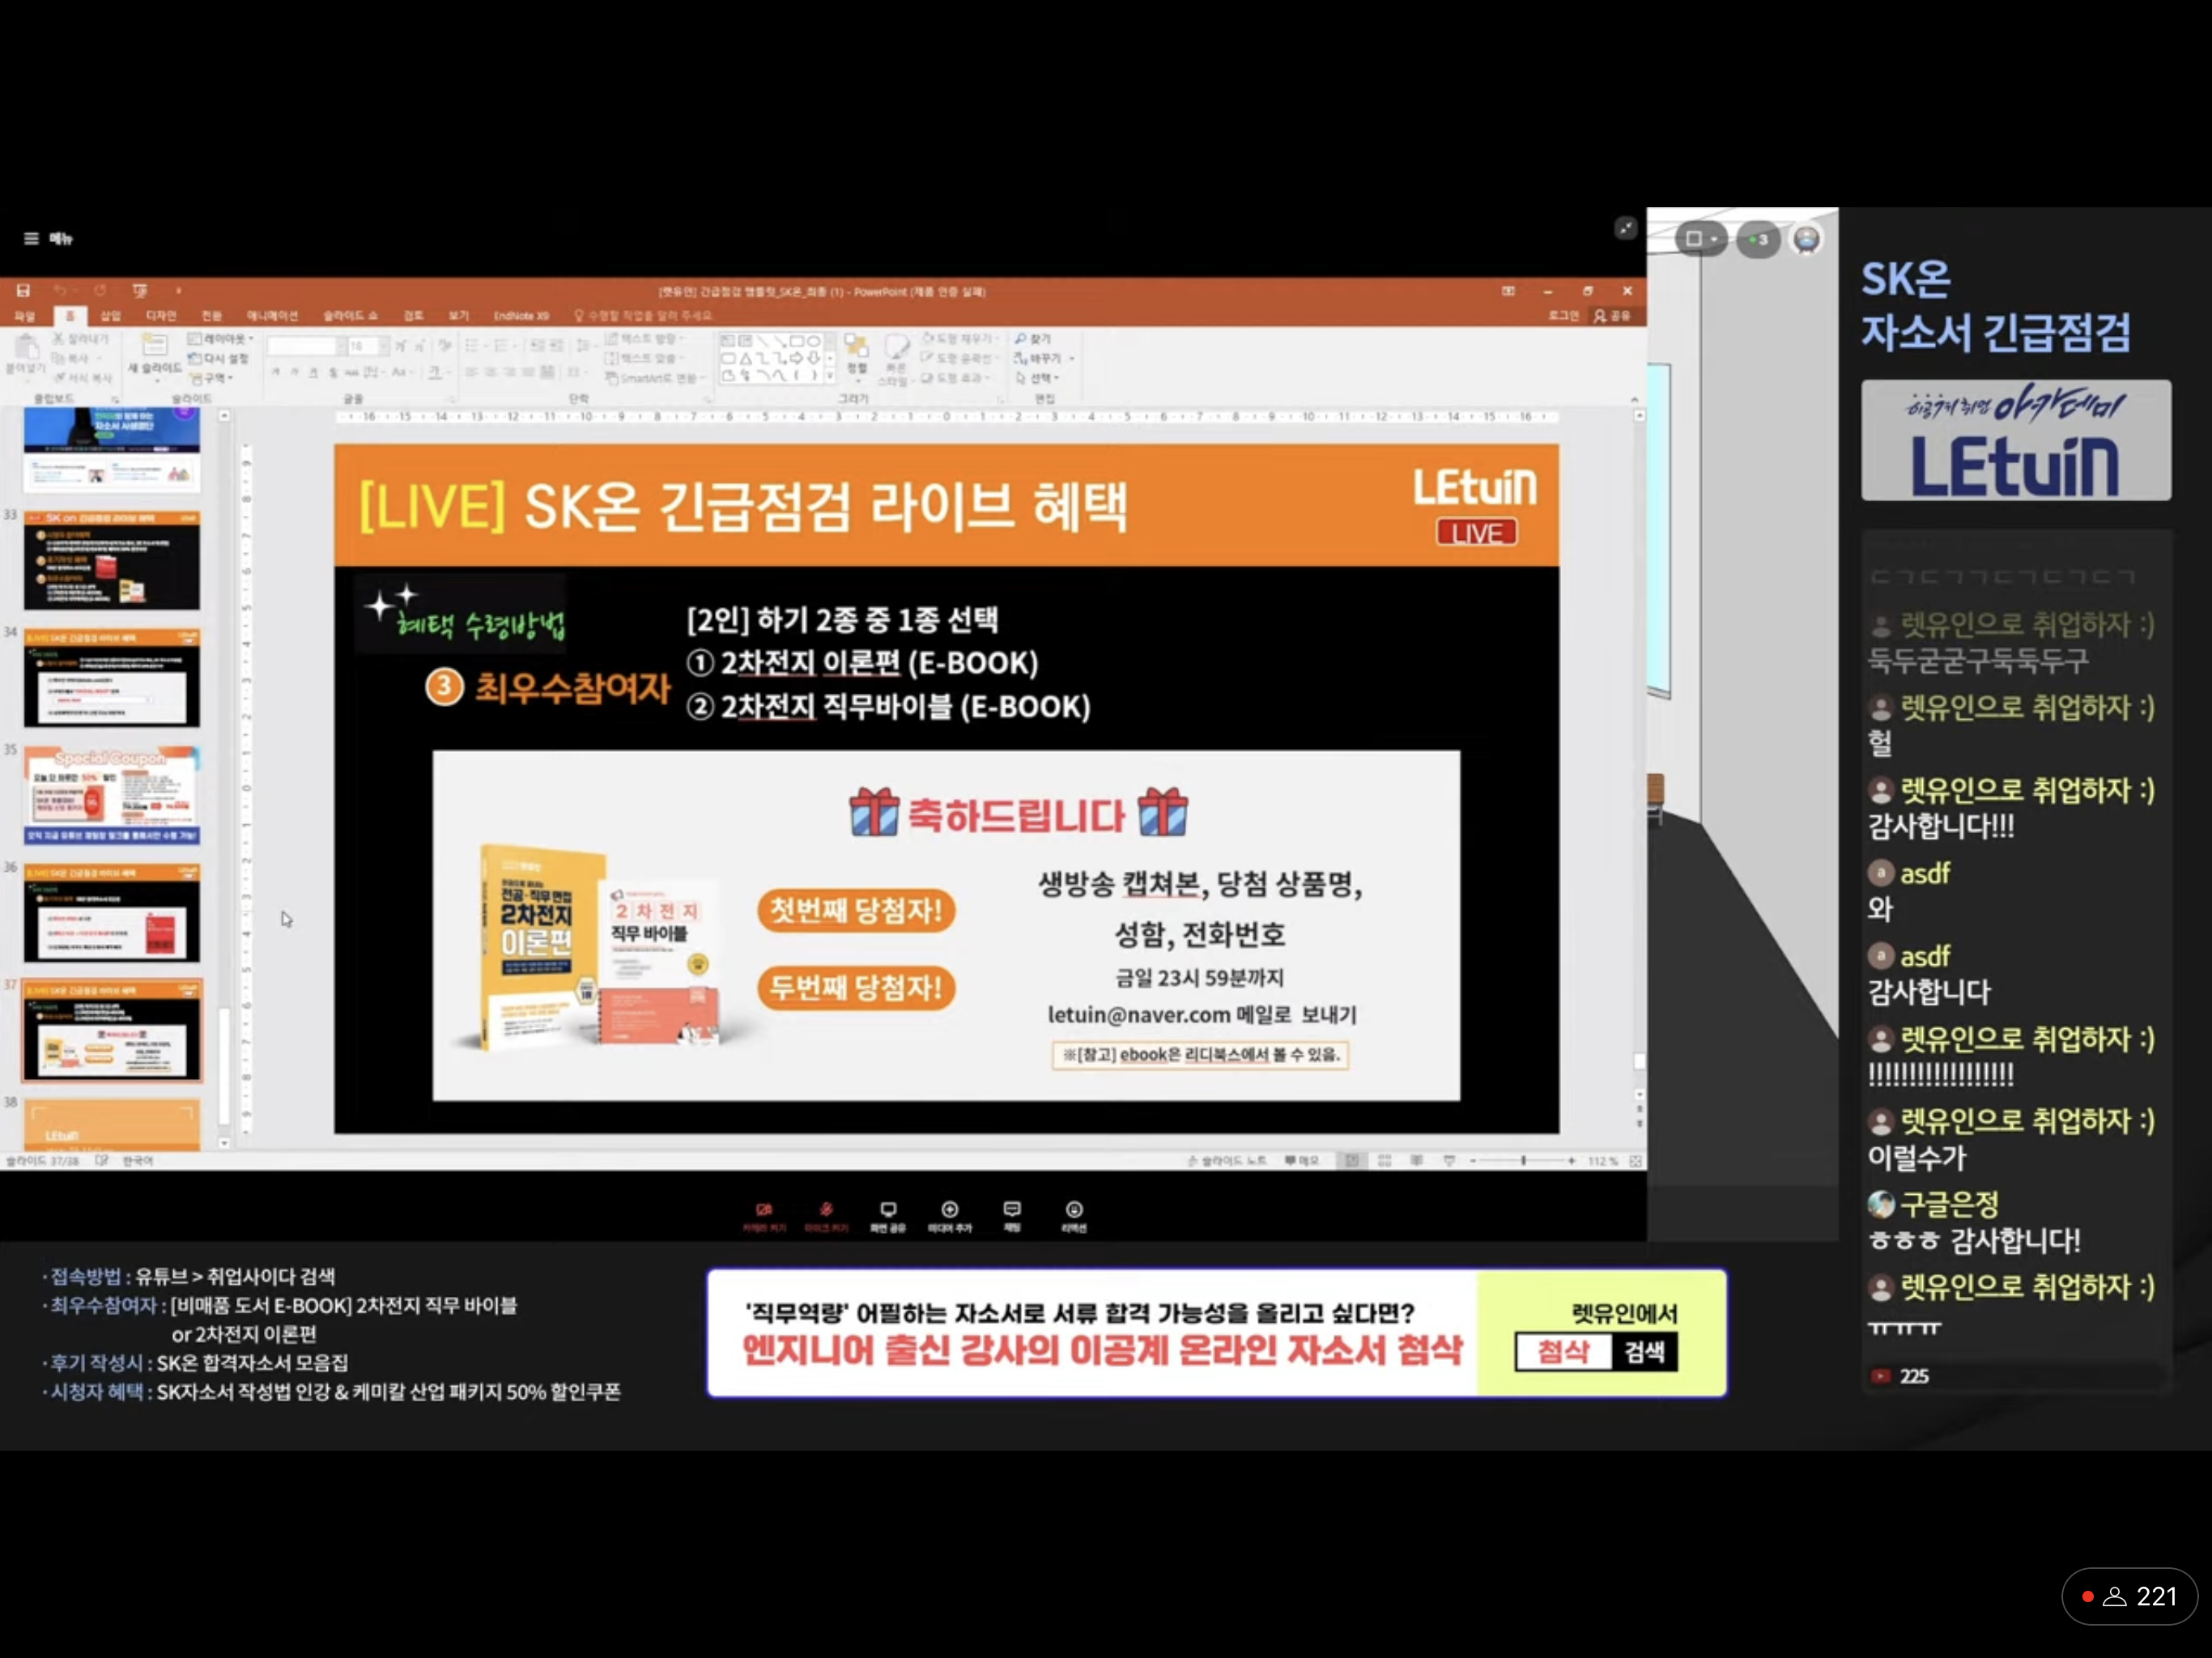Click the bulleted list icon
2212x1658 pixels.
[x=472, y=346]
